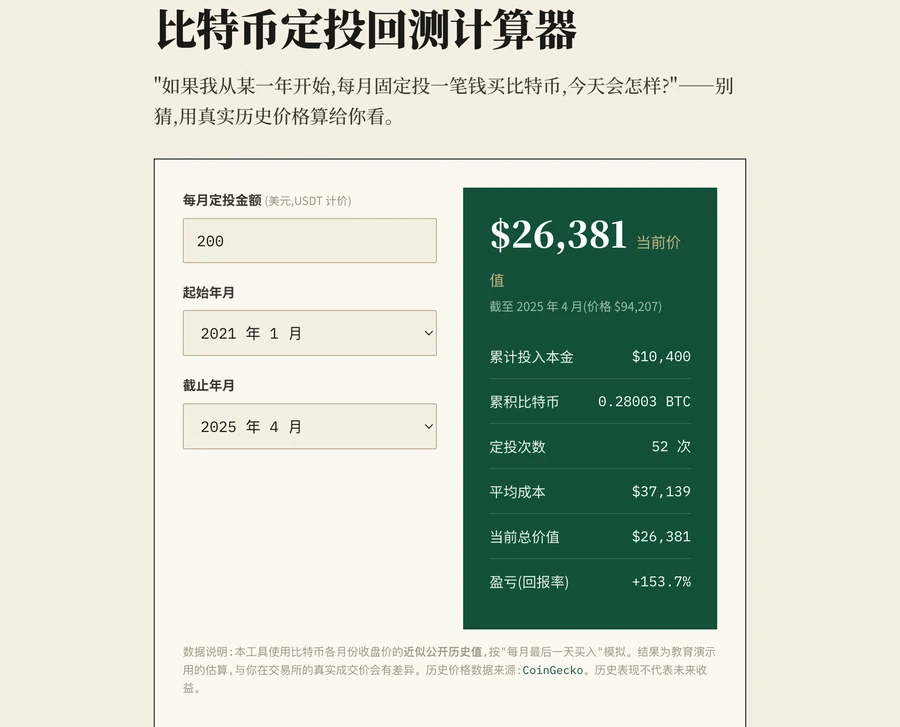Click the 截至 2025 年 4 月 price note
The width and height of the screenshot is (900, 727).
pos(576,306)
